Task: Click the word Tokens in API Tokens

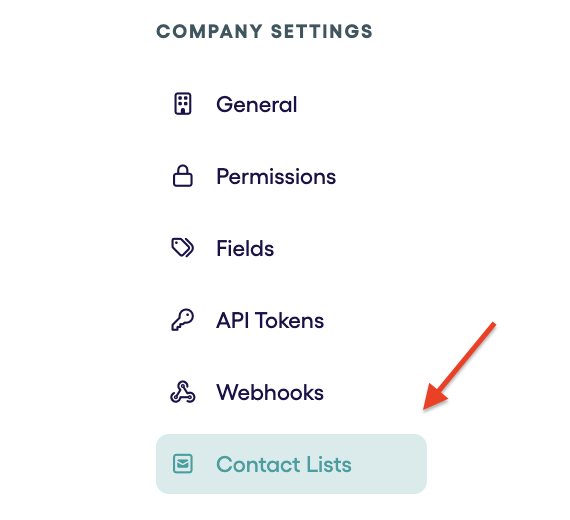Action: (289, 321)
